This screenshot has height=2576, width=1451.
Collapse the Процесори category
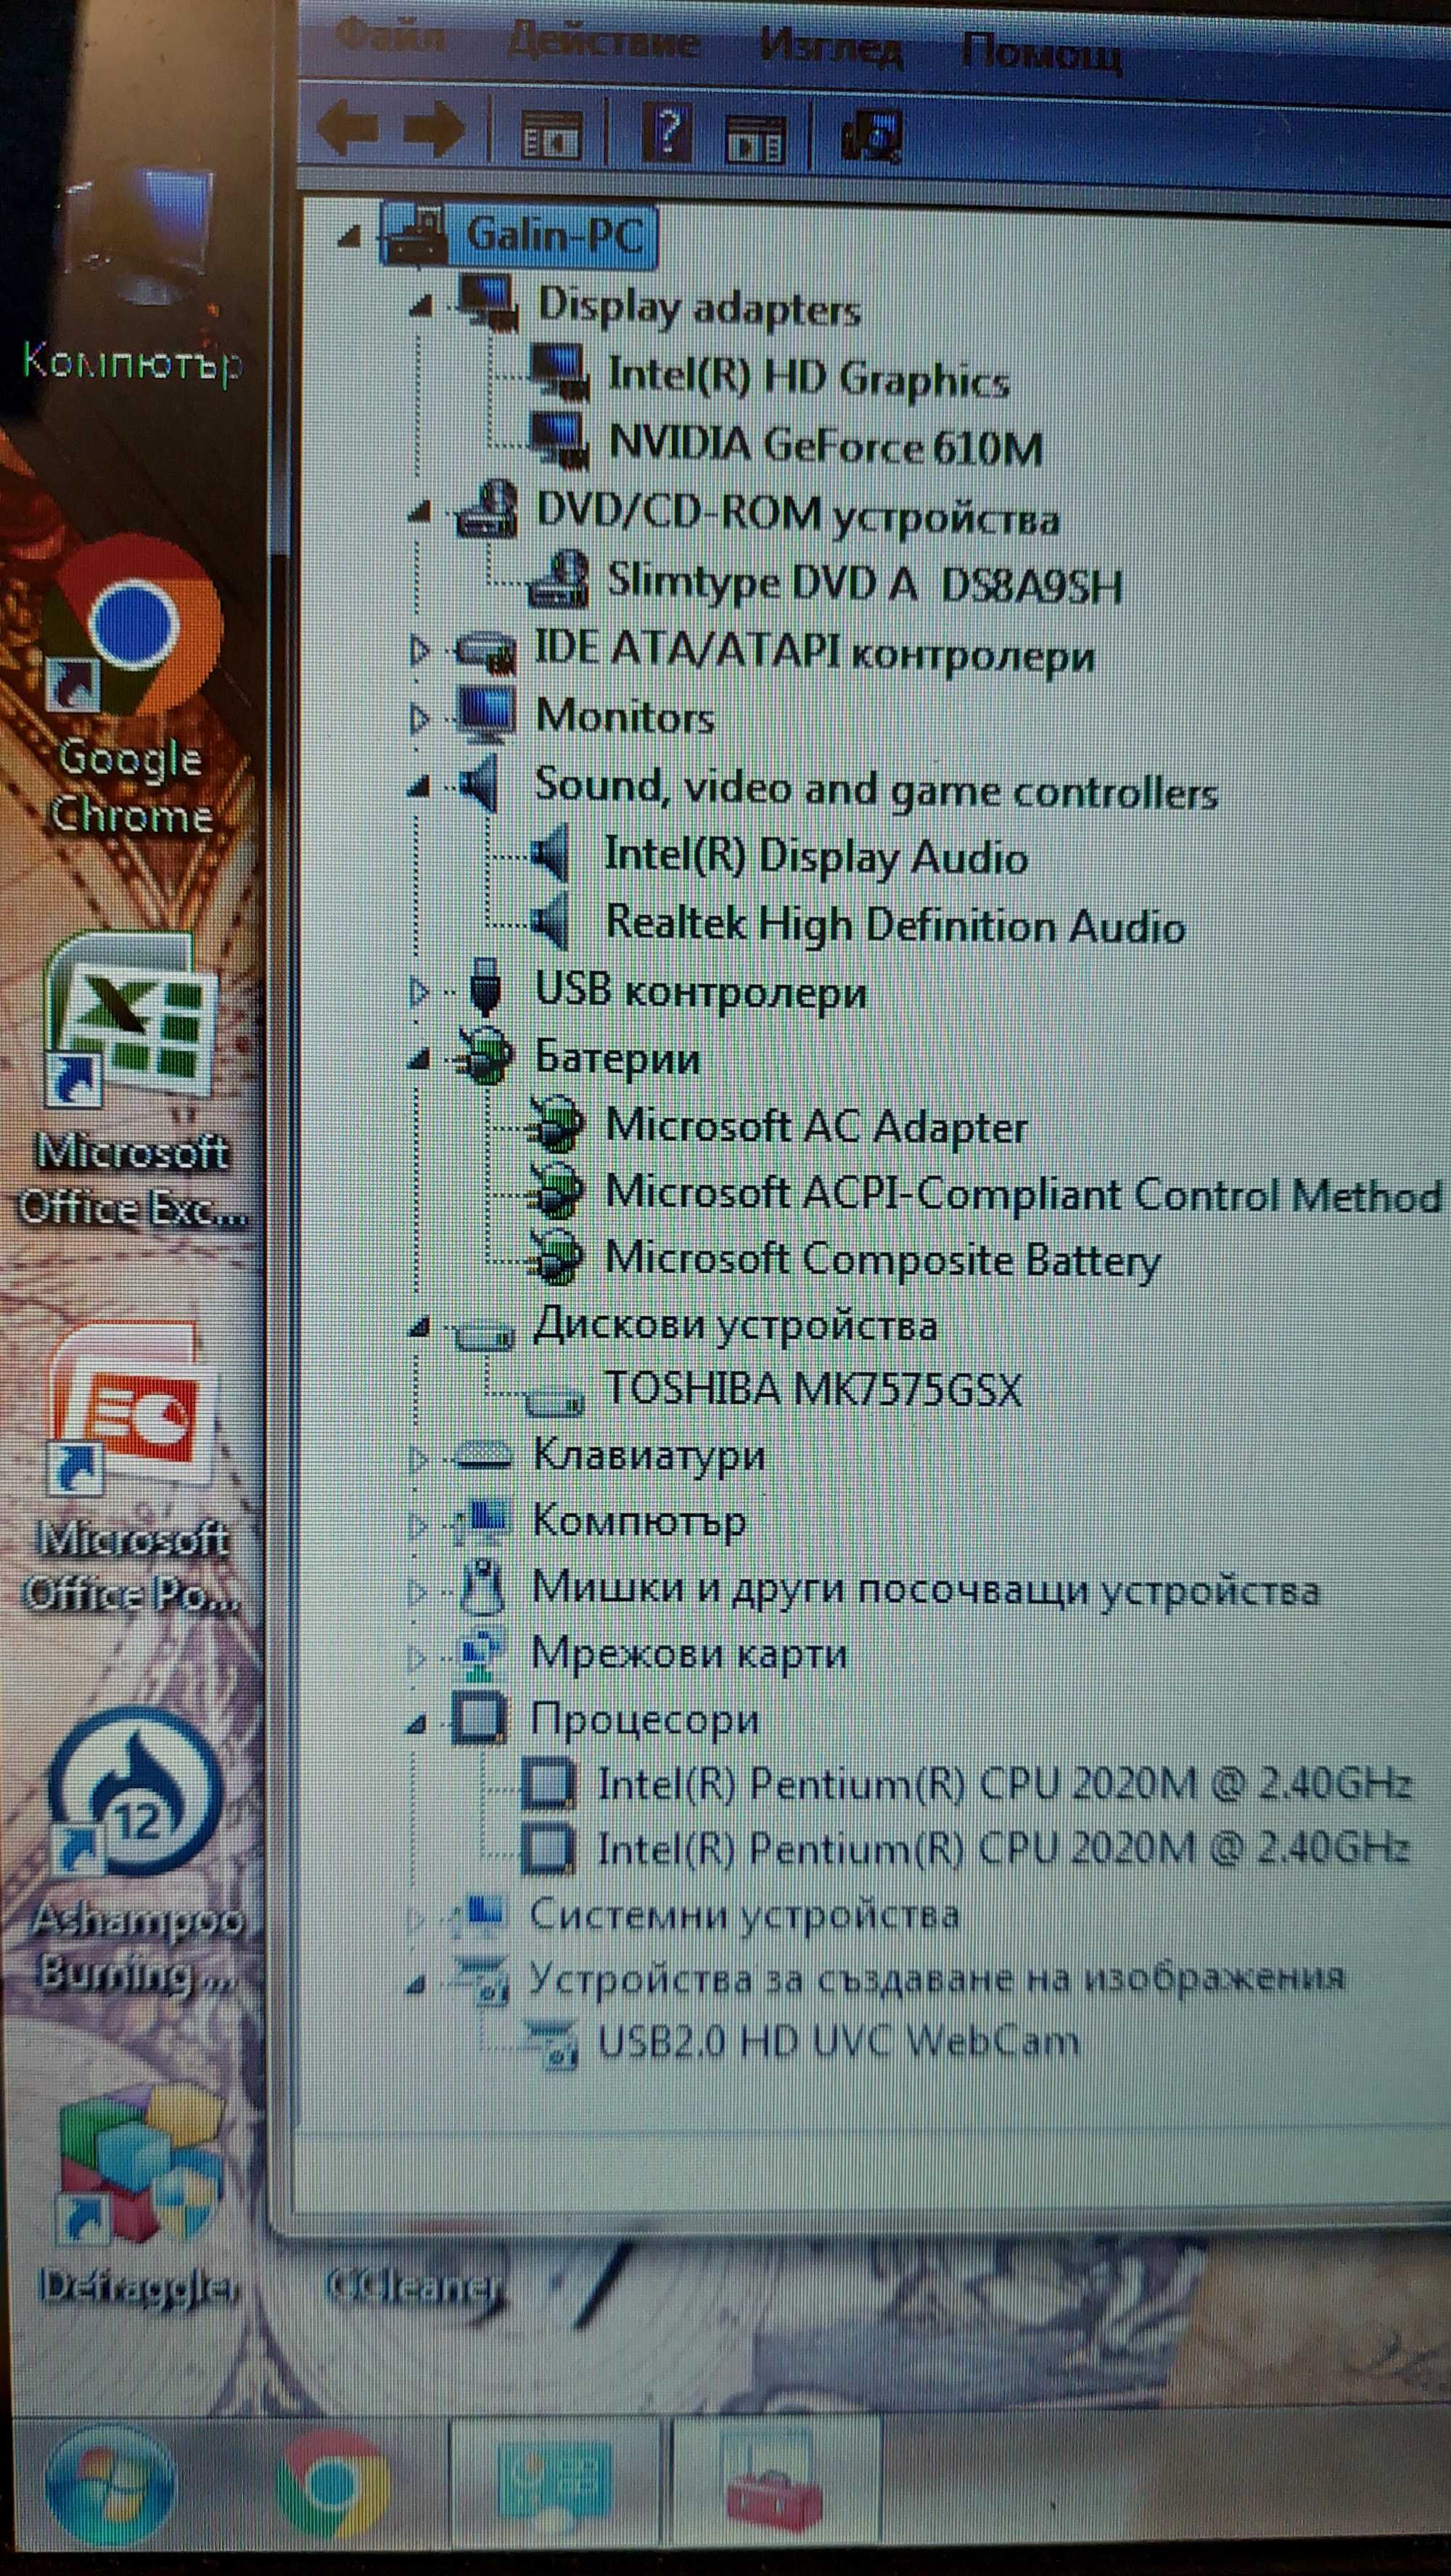coord(416,1723)
